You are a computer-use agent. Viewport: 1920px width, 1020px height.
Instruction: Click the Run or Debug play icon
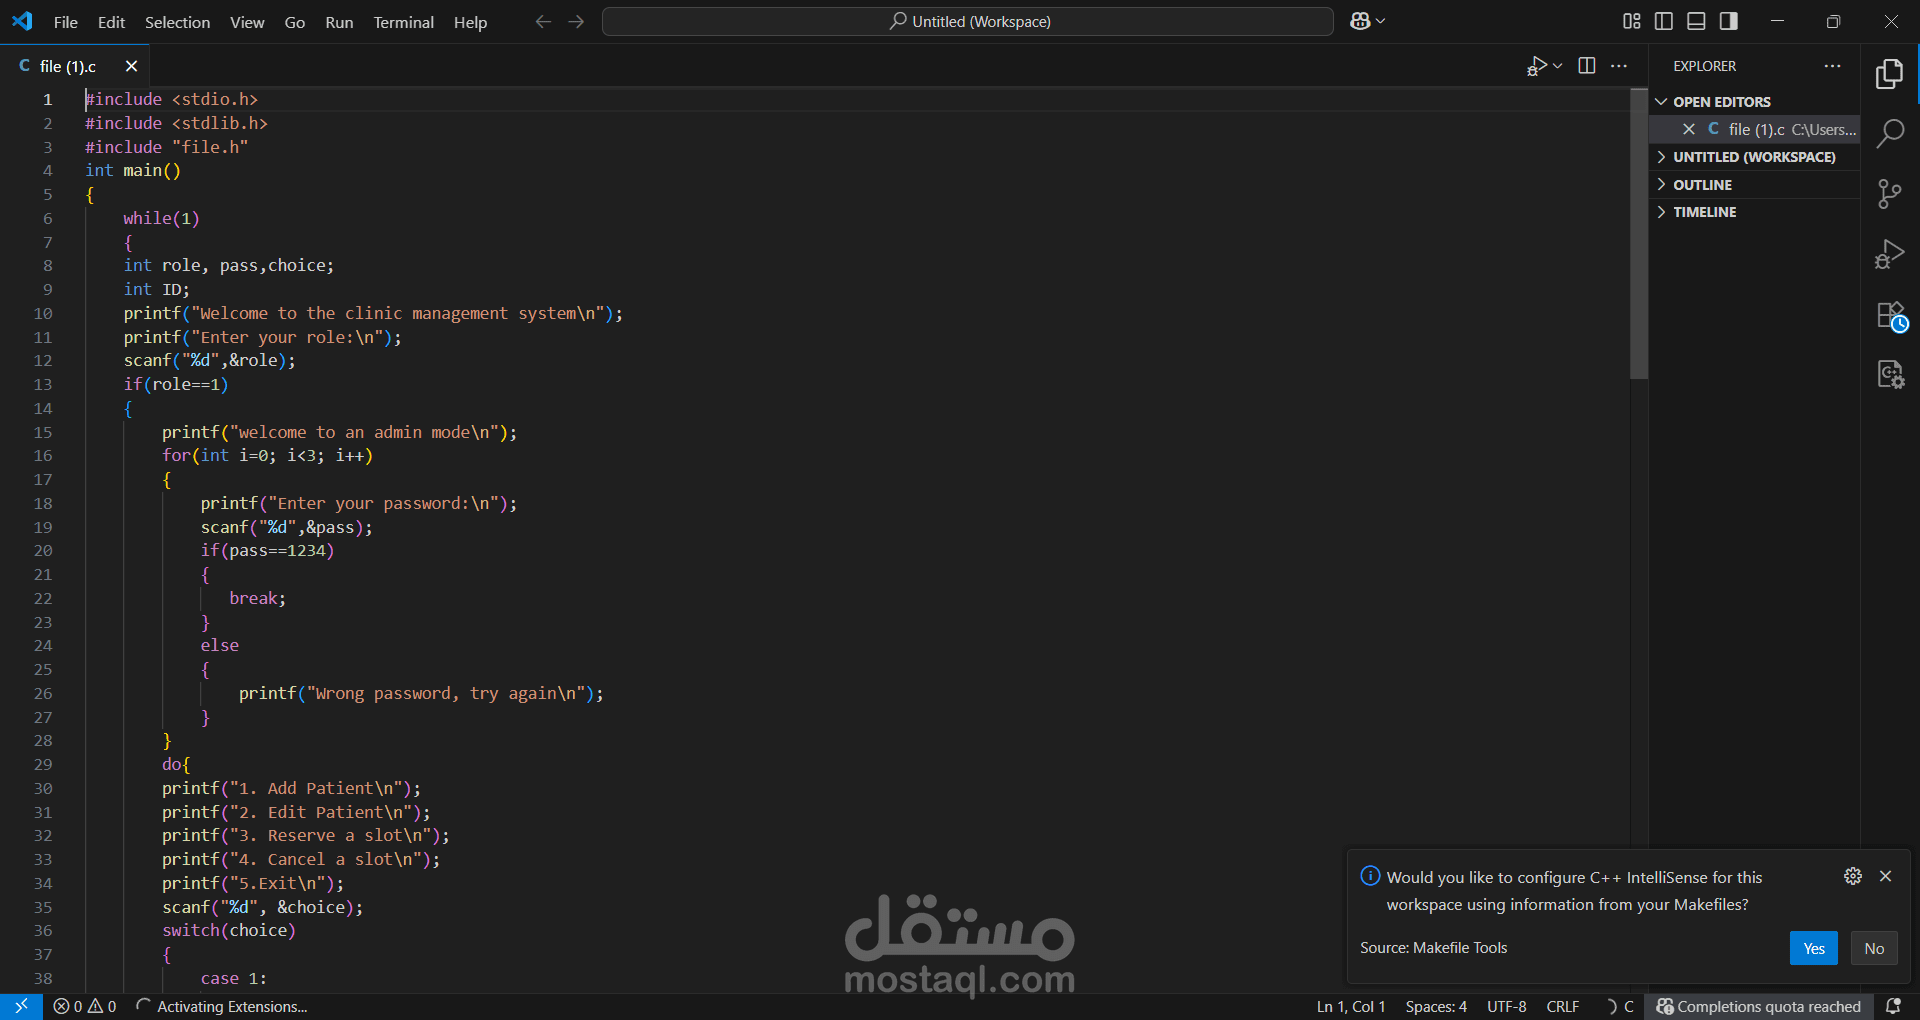[1537, 66]
